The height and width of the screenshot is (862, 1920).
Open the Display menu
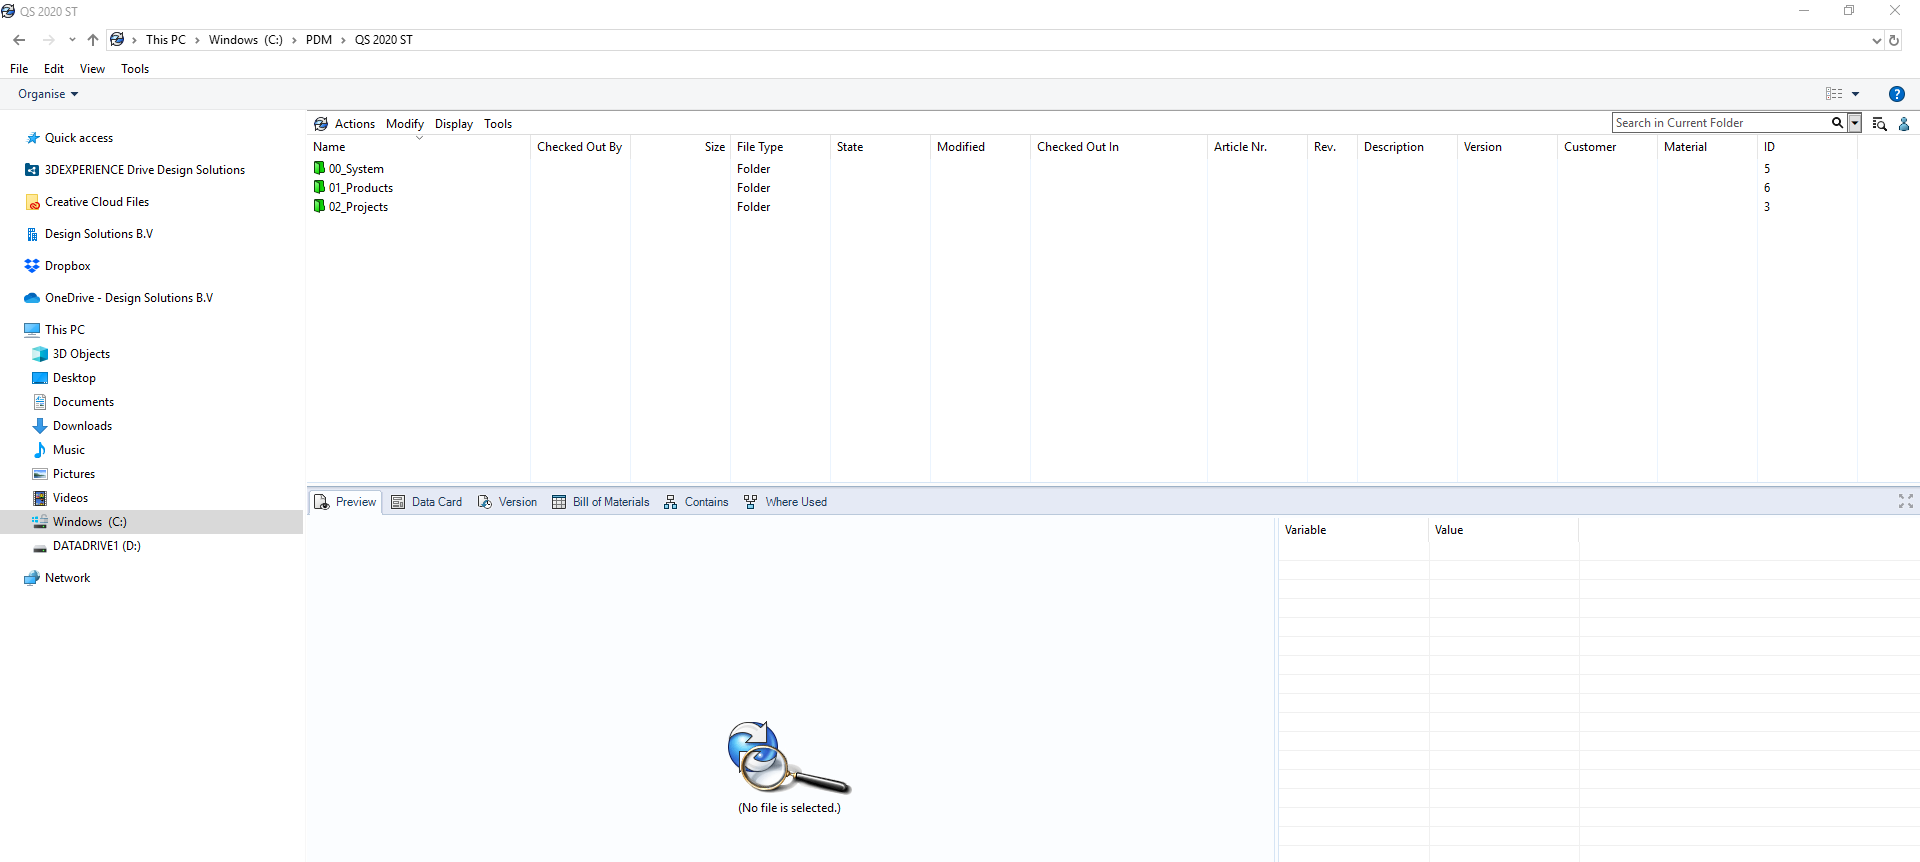(x=454, y=124)
